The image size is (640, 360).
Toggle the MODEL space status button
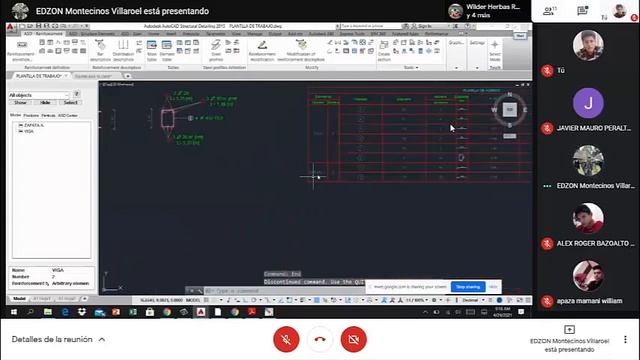click(x=193, y=300)
